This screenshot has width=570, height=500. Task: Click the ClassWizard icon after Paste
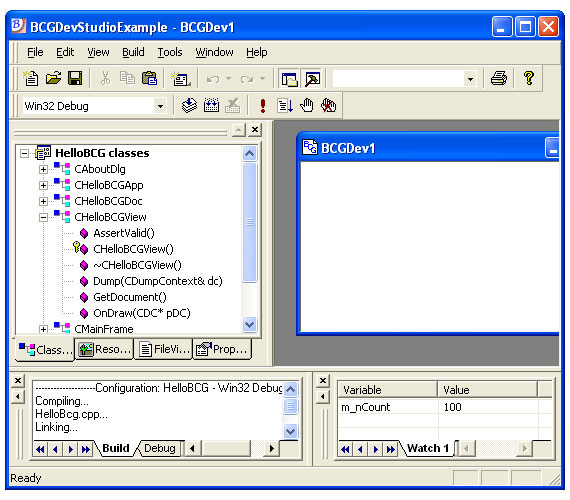180,78
